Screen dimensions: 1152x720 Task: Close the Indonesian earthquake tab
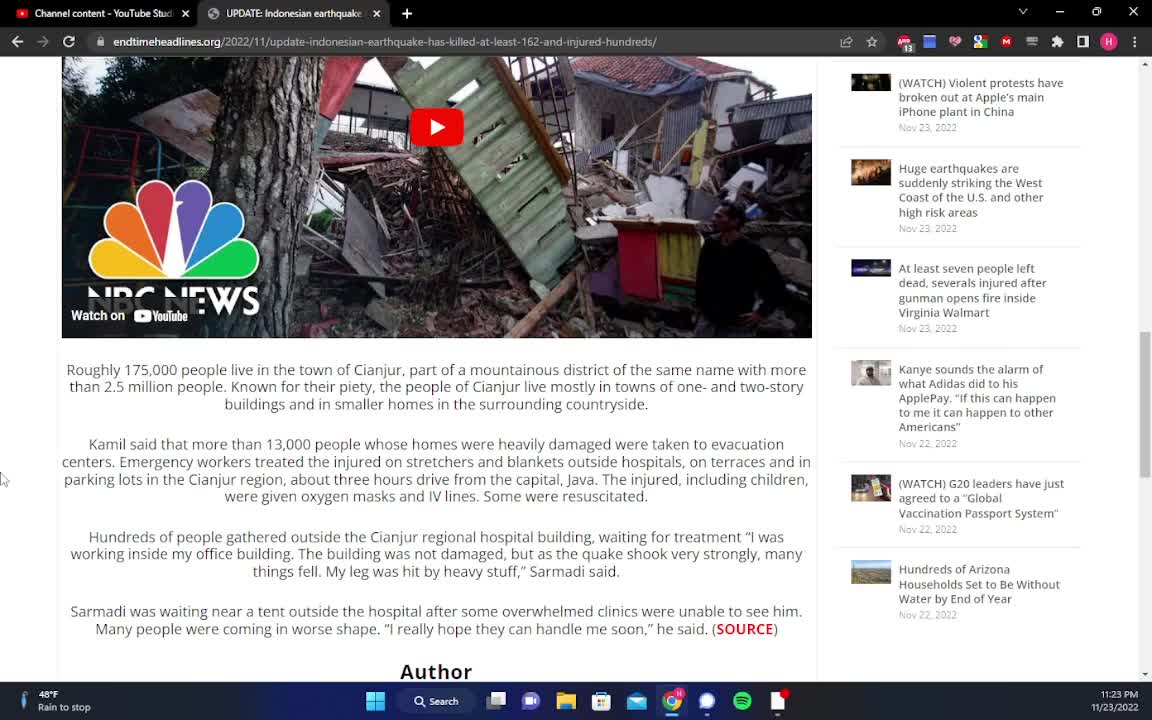(x=376, y=13)
